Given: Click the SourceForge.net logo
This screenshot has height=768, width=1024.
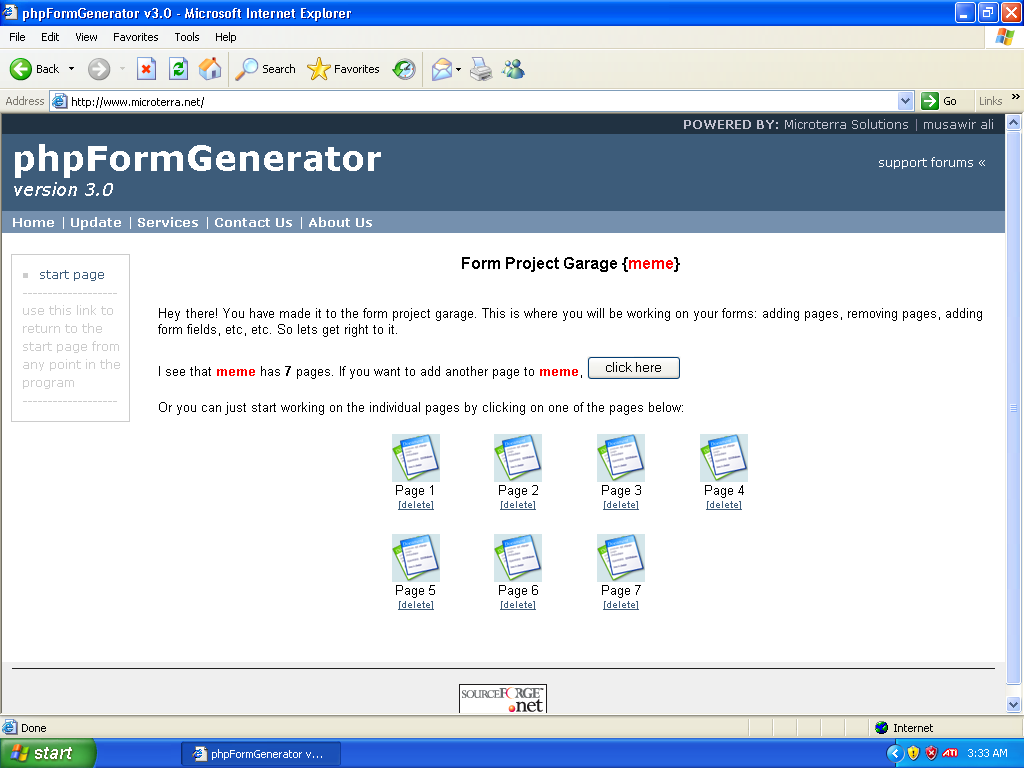Looking at the screenshot, I should pyautogui.click(x=502, y=698).
